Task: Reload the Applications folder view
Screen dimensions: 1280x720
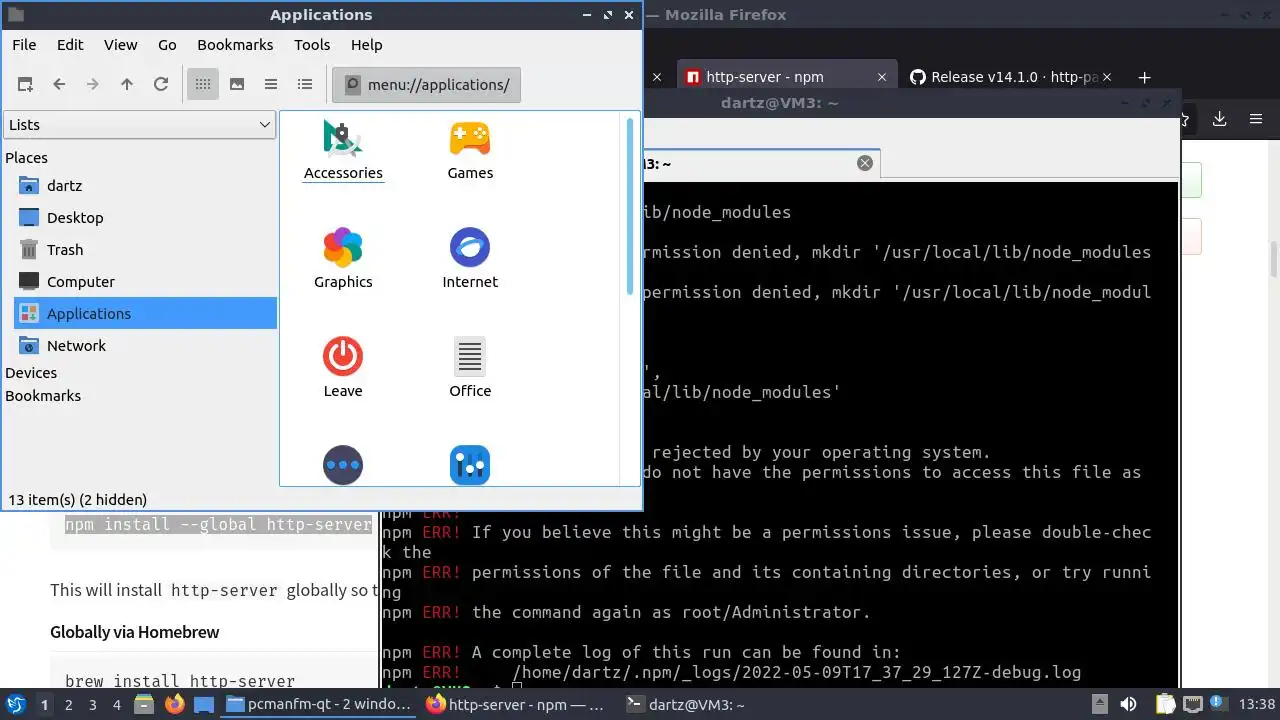Action: coord(161,85)
